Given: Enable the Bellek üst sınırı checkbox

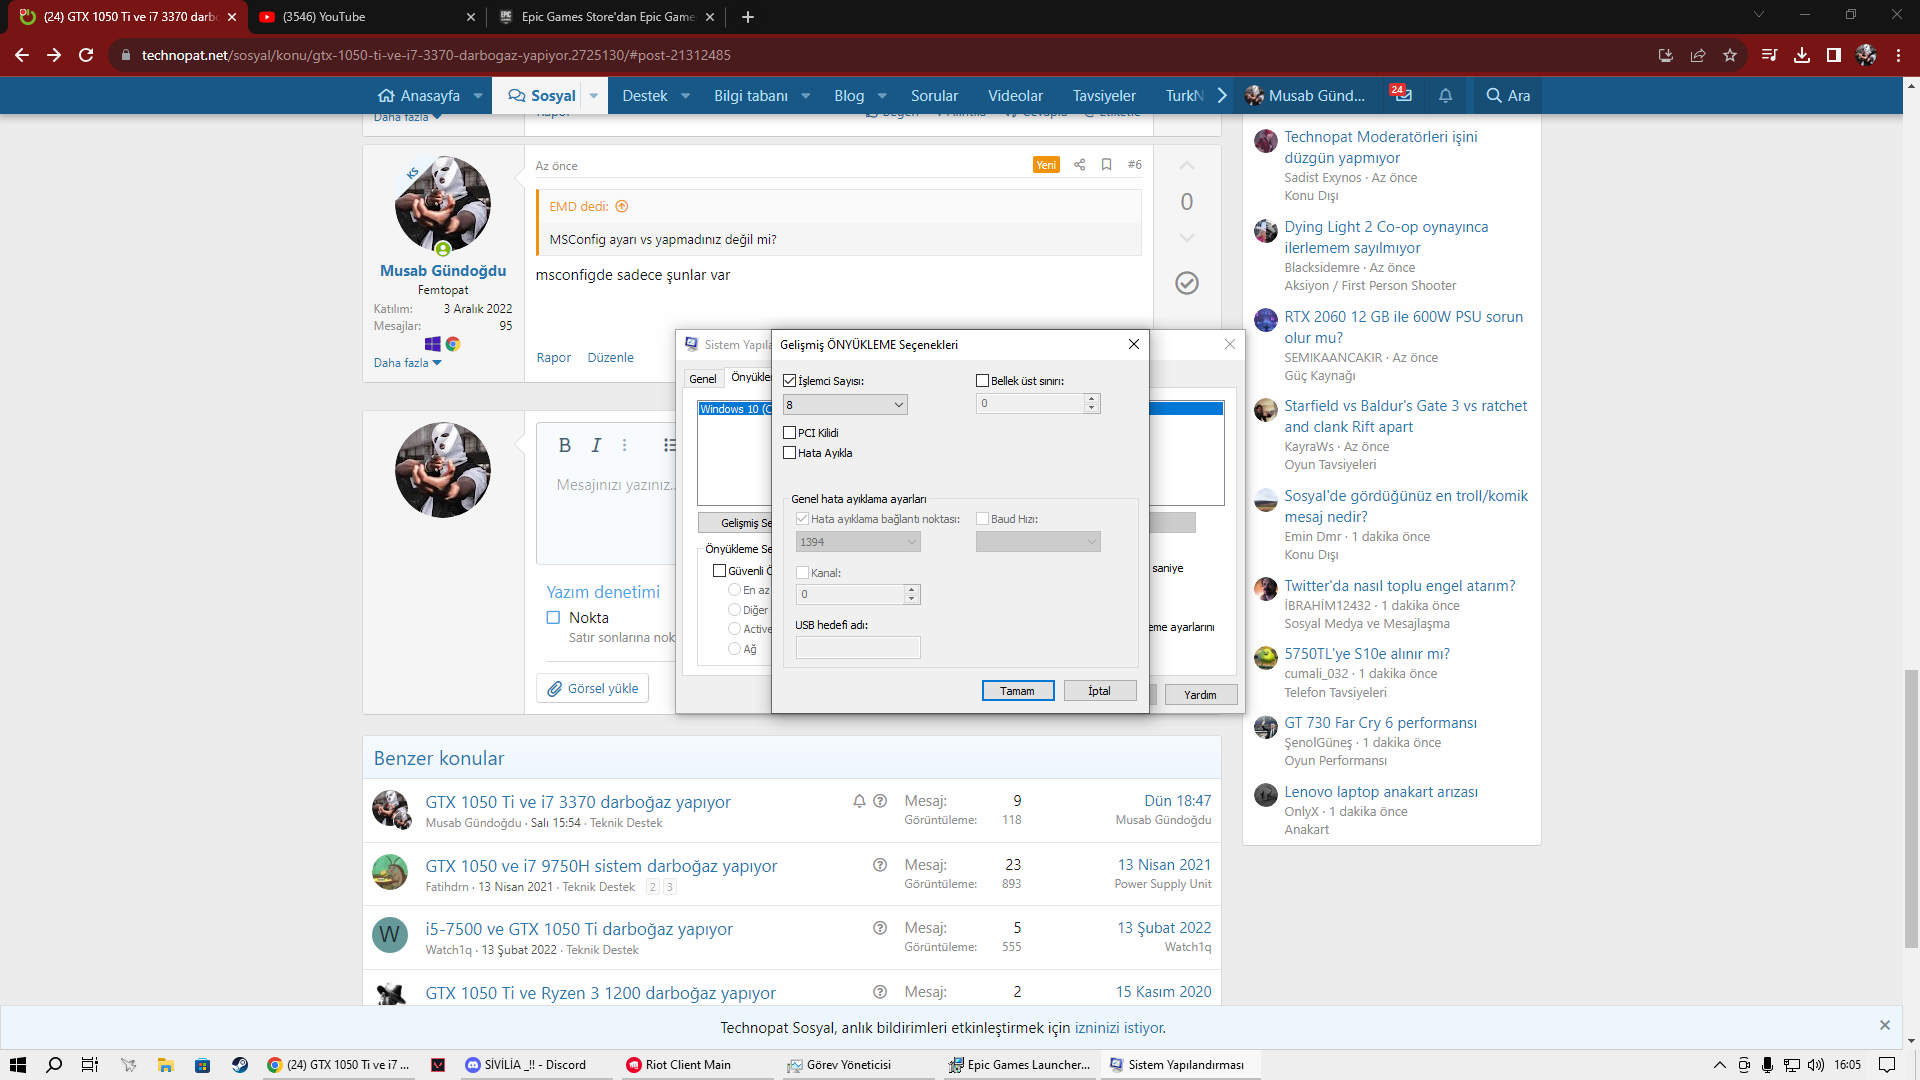Looking at the screenshot, I should click(x=982, y=381).
